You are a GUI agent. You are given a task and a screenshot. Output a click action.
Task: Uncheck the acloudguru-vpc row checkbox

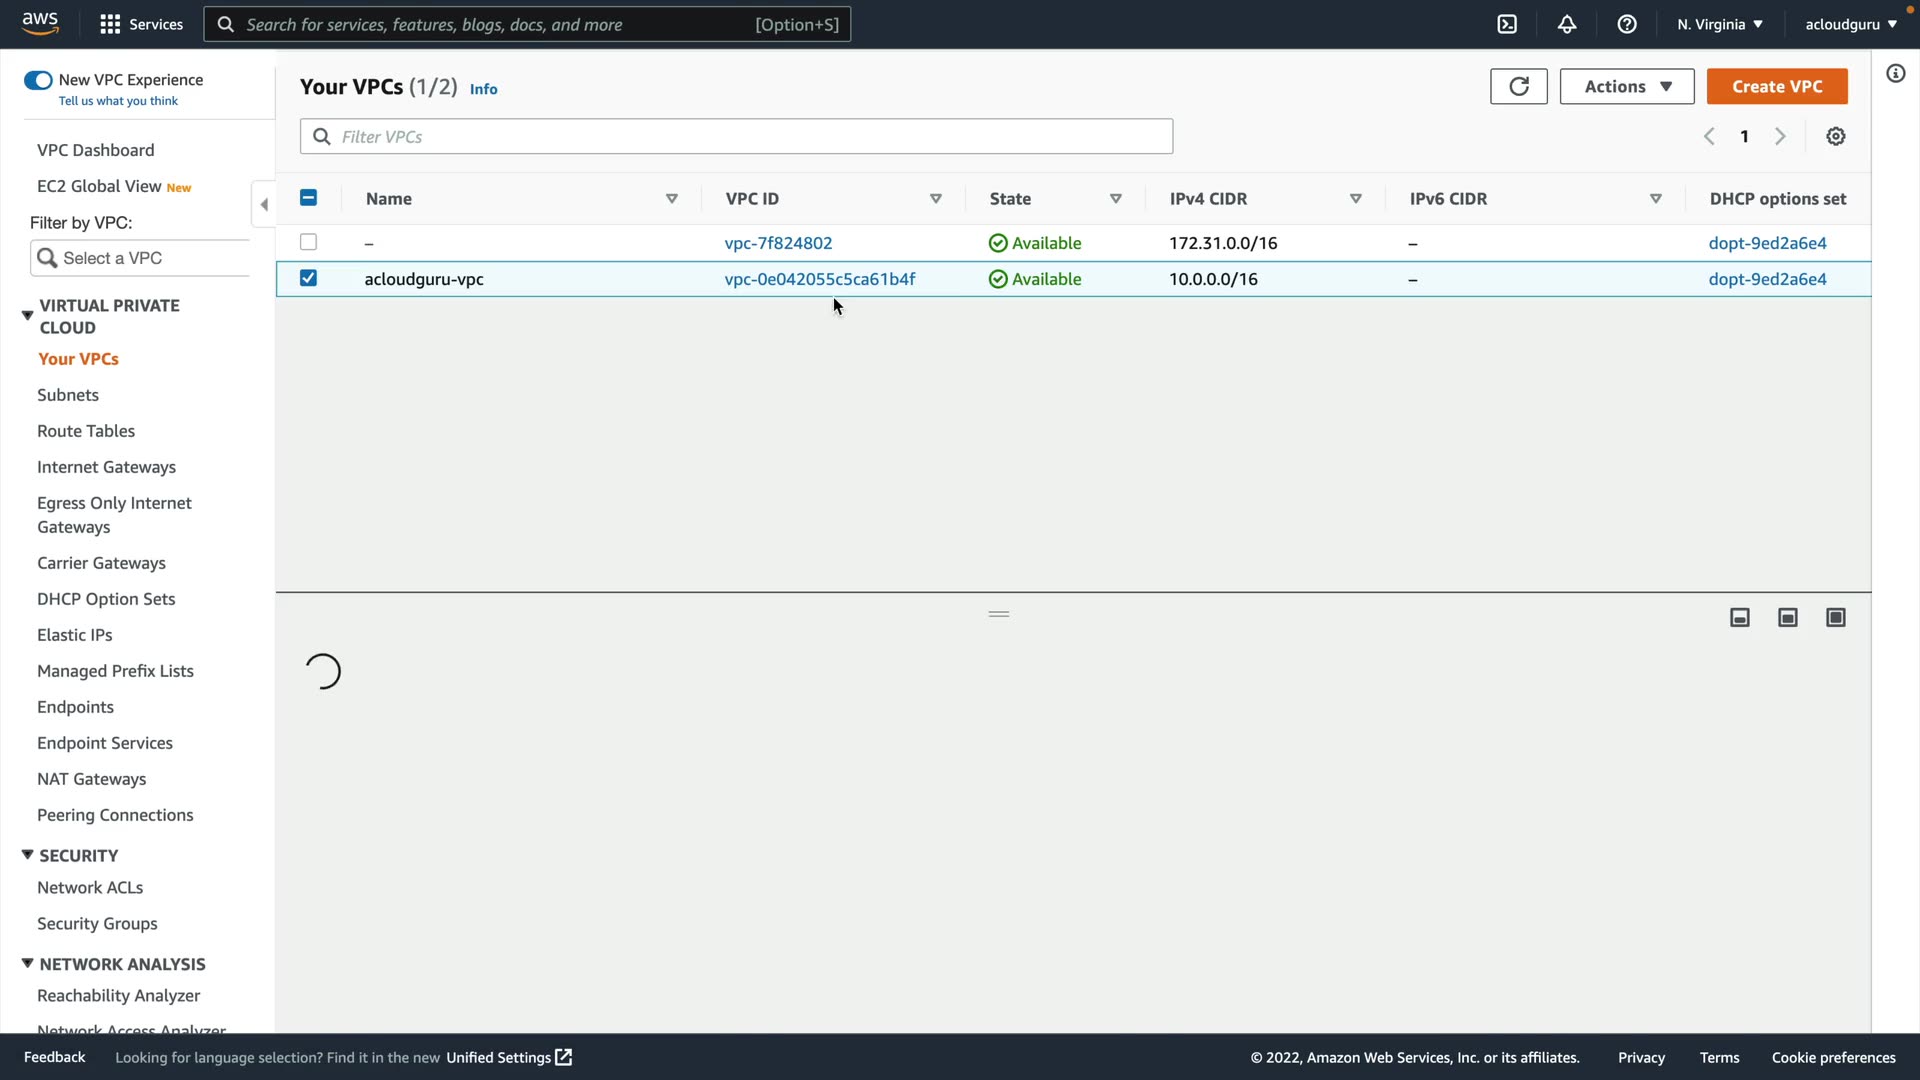tap(308, 278)
